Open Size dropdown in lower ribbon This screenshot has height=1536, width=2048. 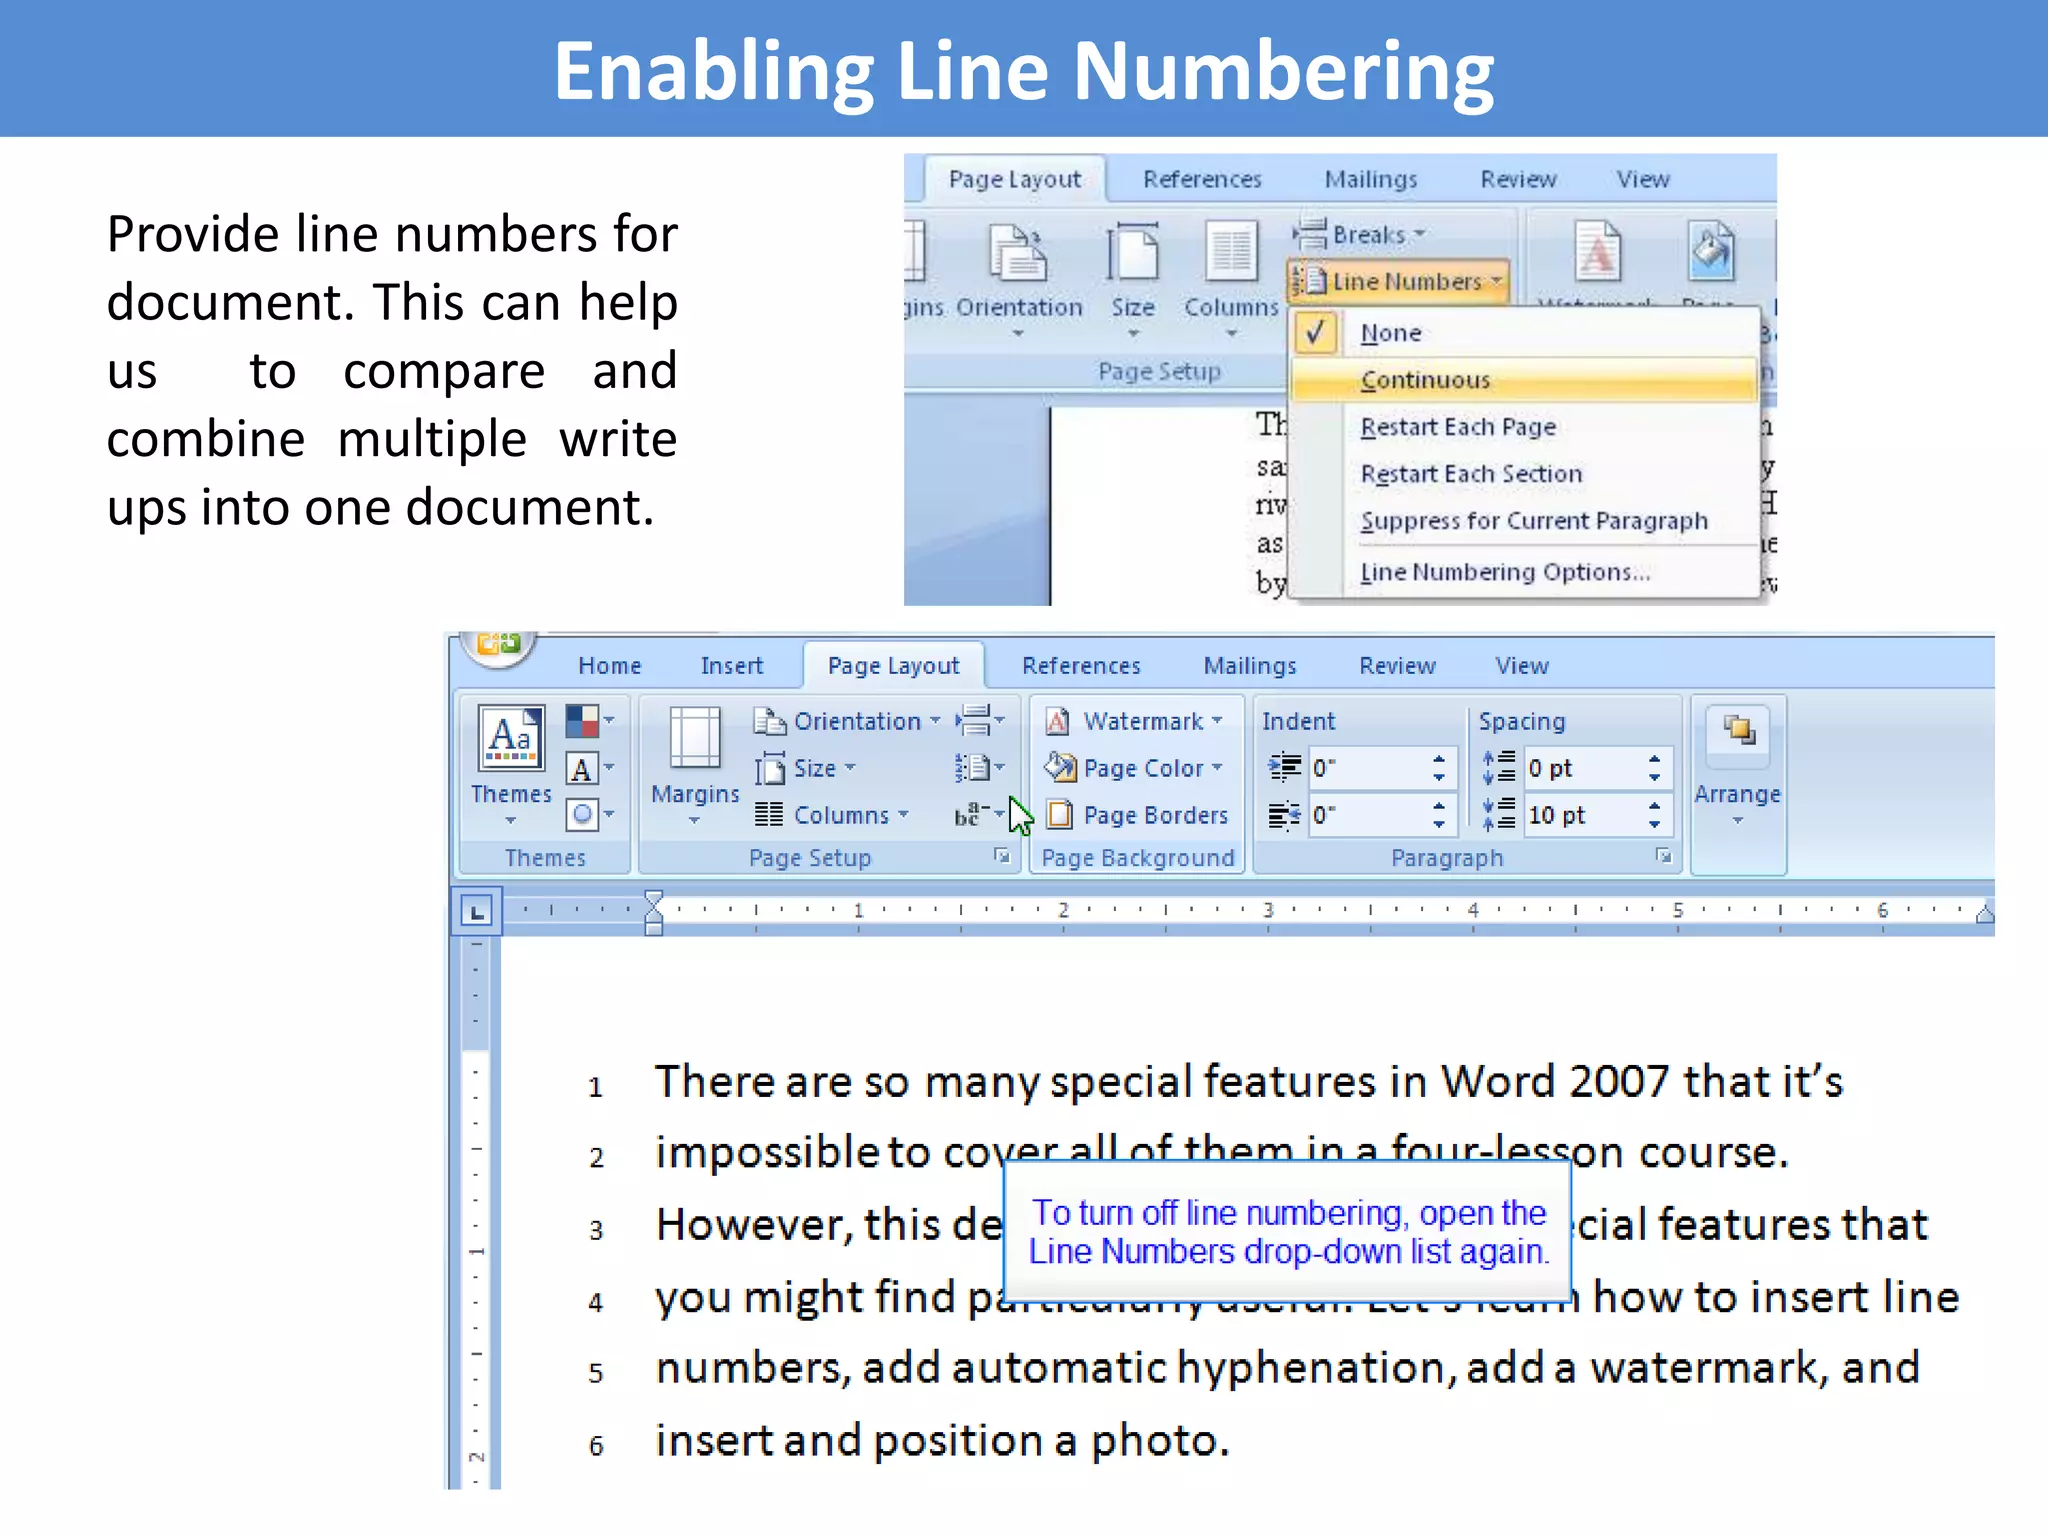pyautogui.click(x=806, y=768)
